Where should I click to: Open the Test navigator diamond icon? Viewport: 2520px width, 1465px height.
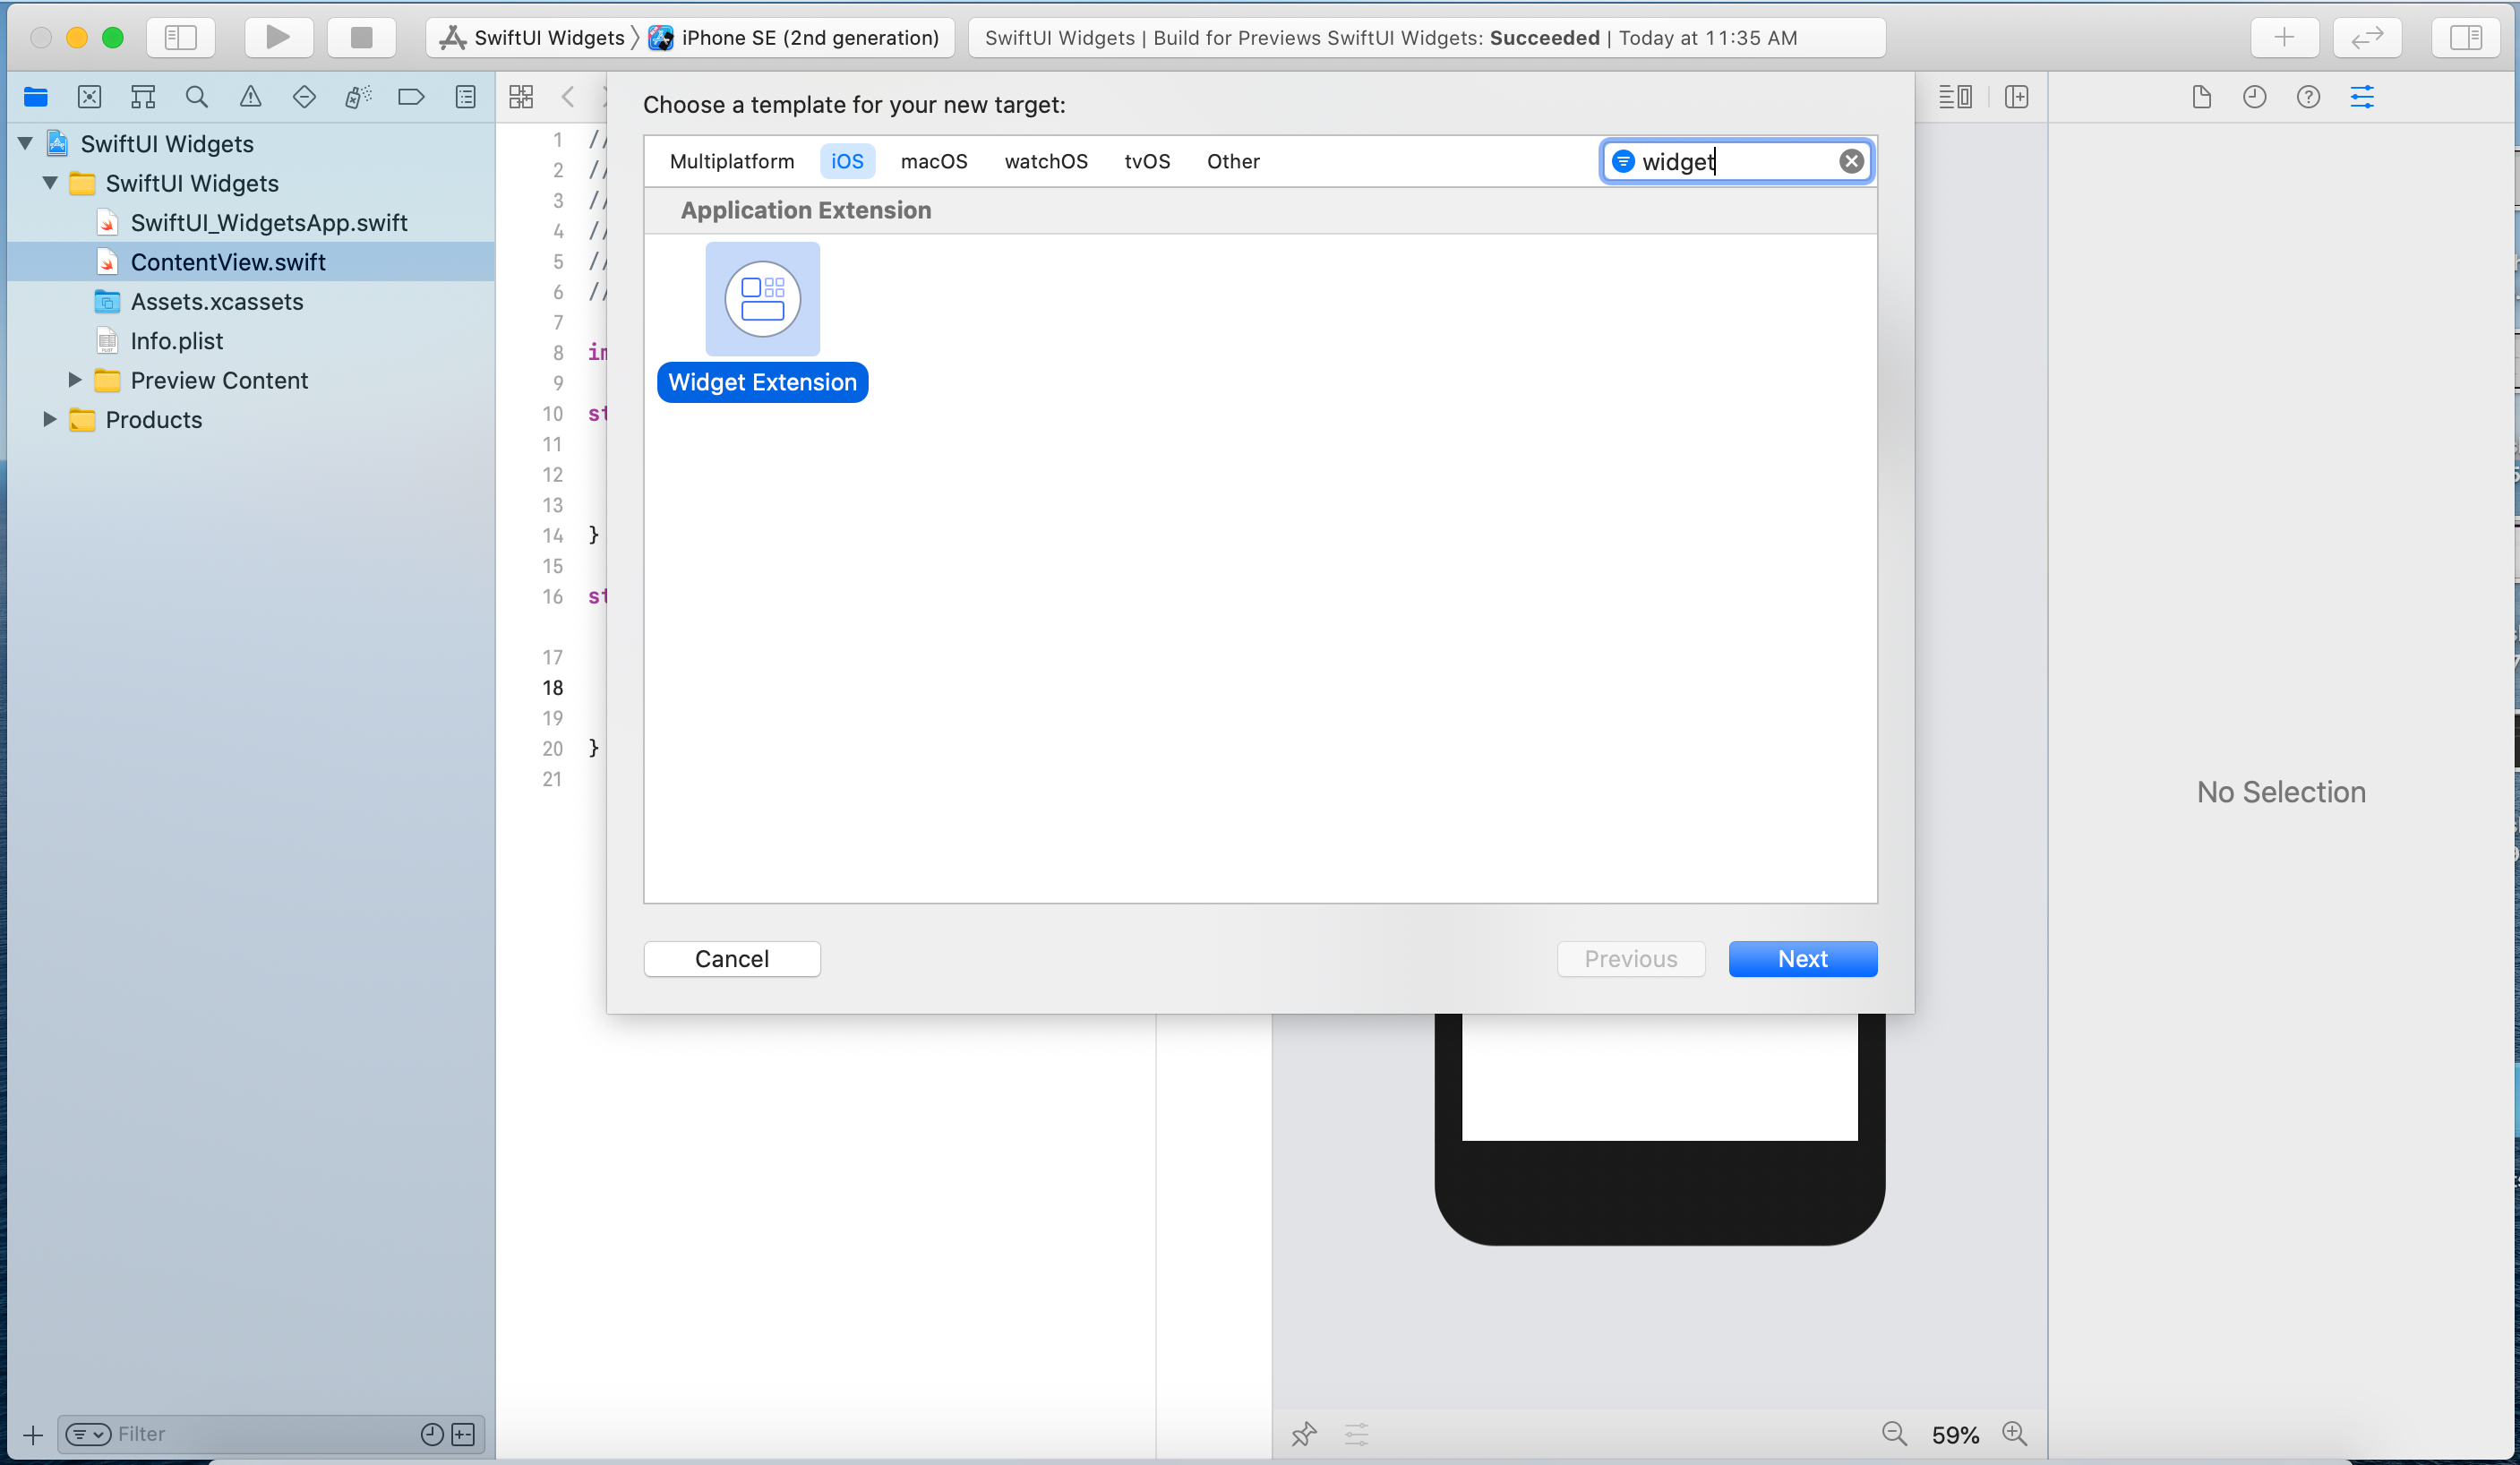(304, 97)
